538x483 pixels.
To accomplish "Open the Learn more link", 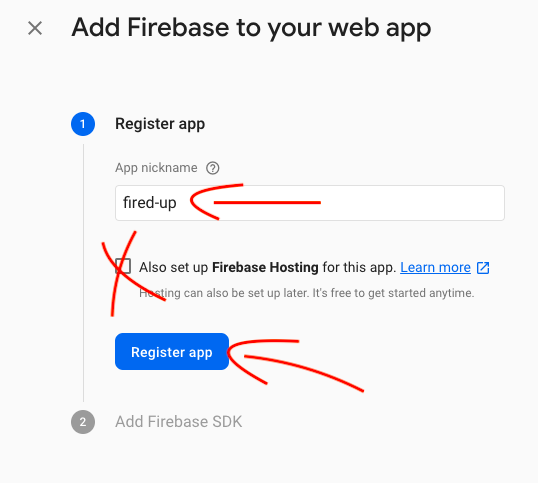I will [x=435, y=267].
